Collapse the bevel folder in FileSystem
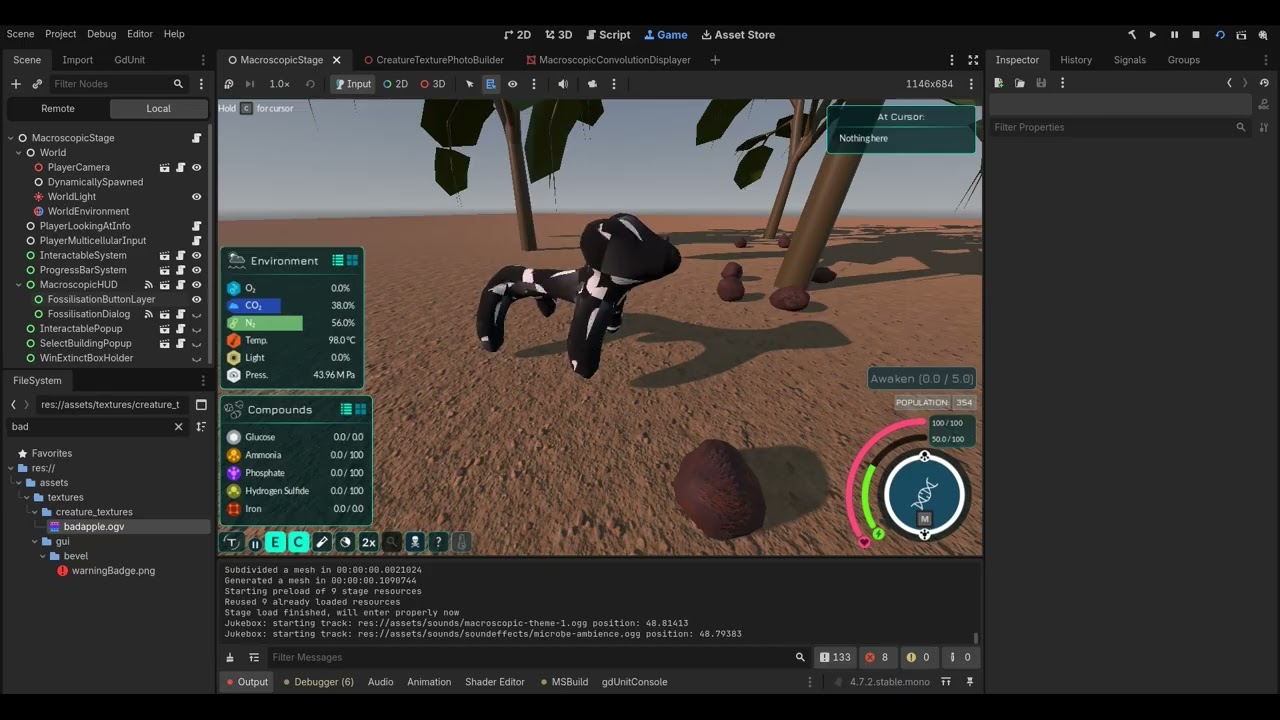 (x=43, y=556)
